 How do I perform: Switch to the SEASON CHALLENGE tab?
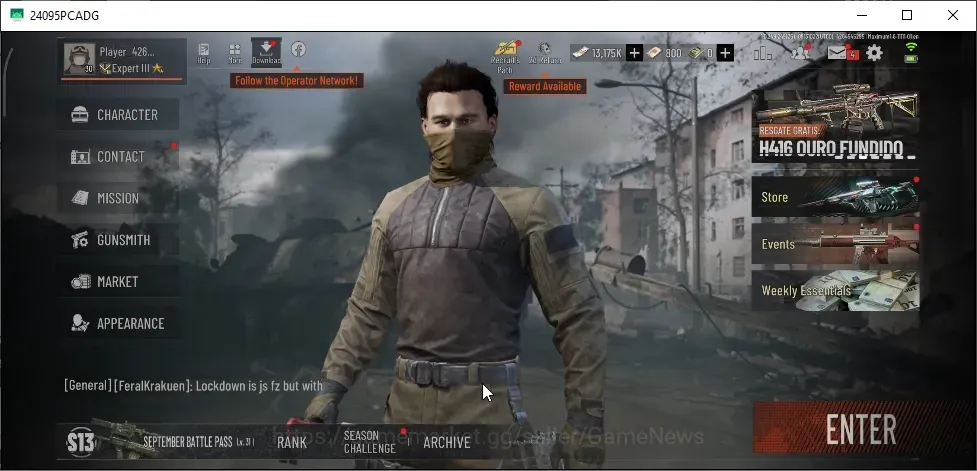[x=369, y=442]
